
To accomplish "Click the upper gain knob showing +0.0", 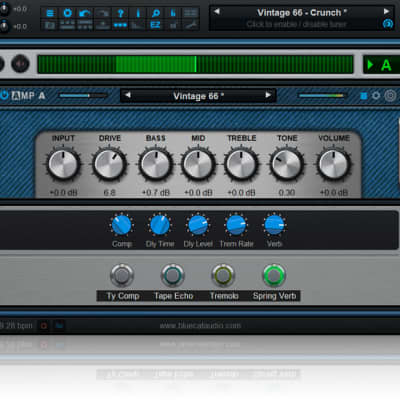I will point(4,9).
